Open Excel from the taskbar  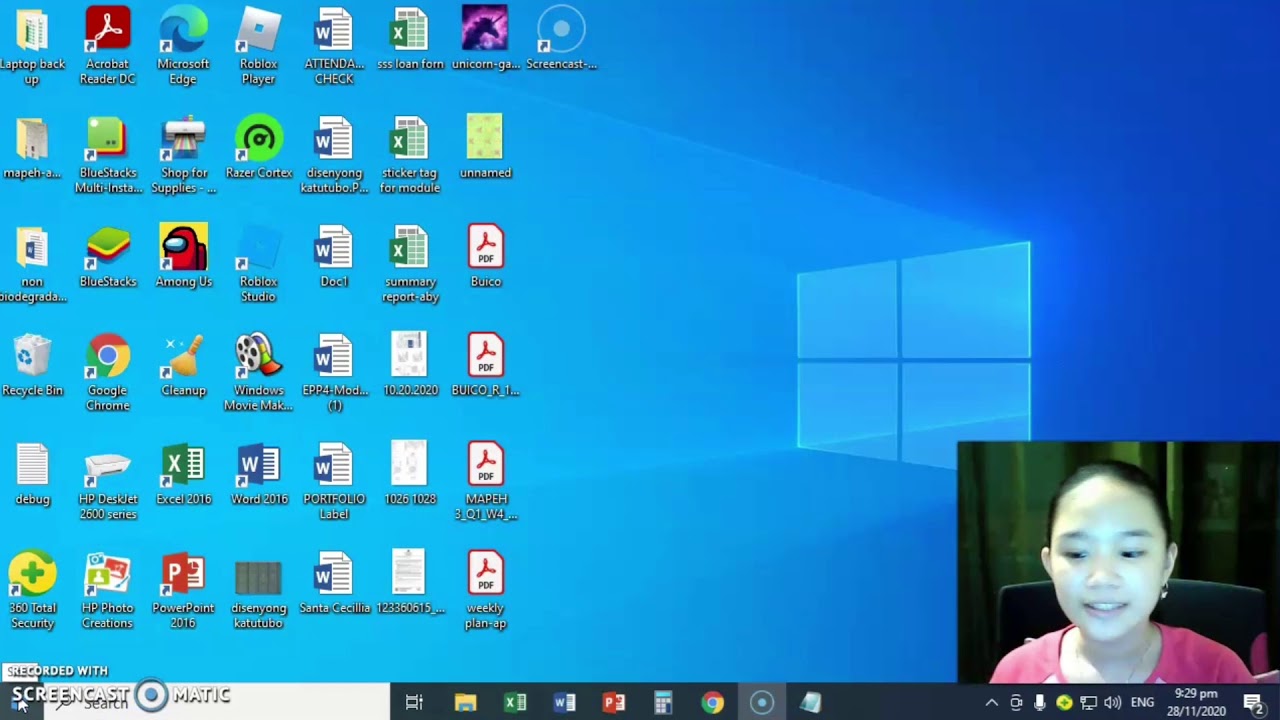point(515,702)
